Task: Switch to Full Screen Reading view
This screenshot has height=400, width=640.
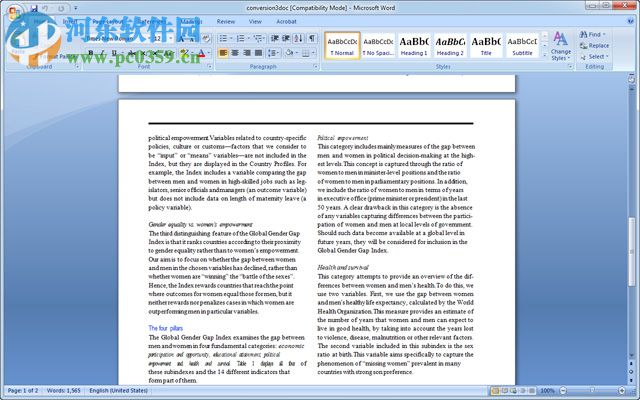Action: click(504, 391)
